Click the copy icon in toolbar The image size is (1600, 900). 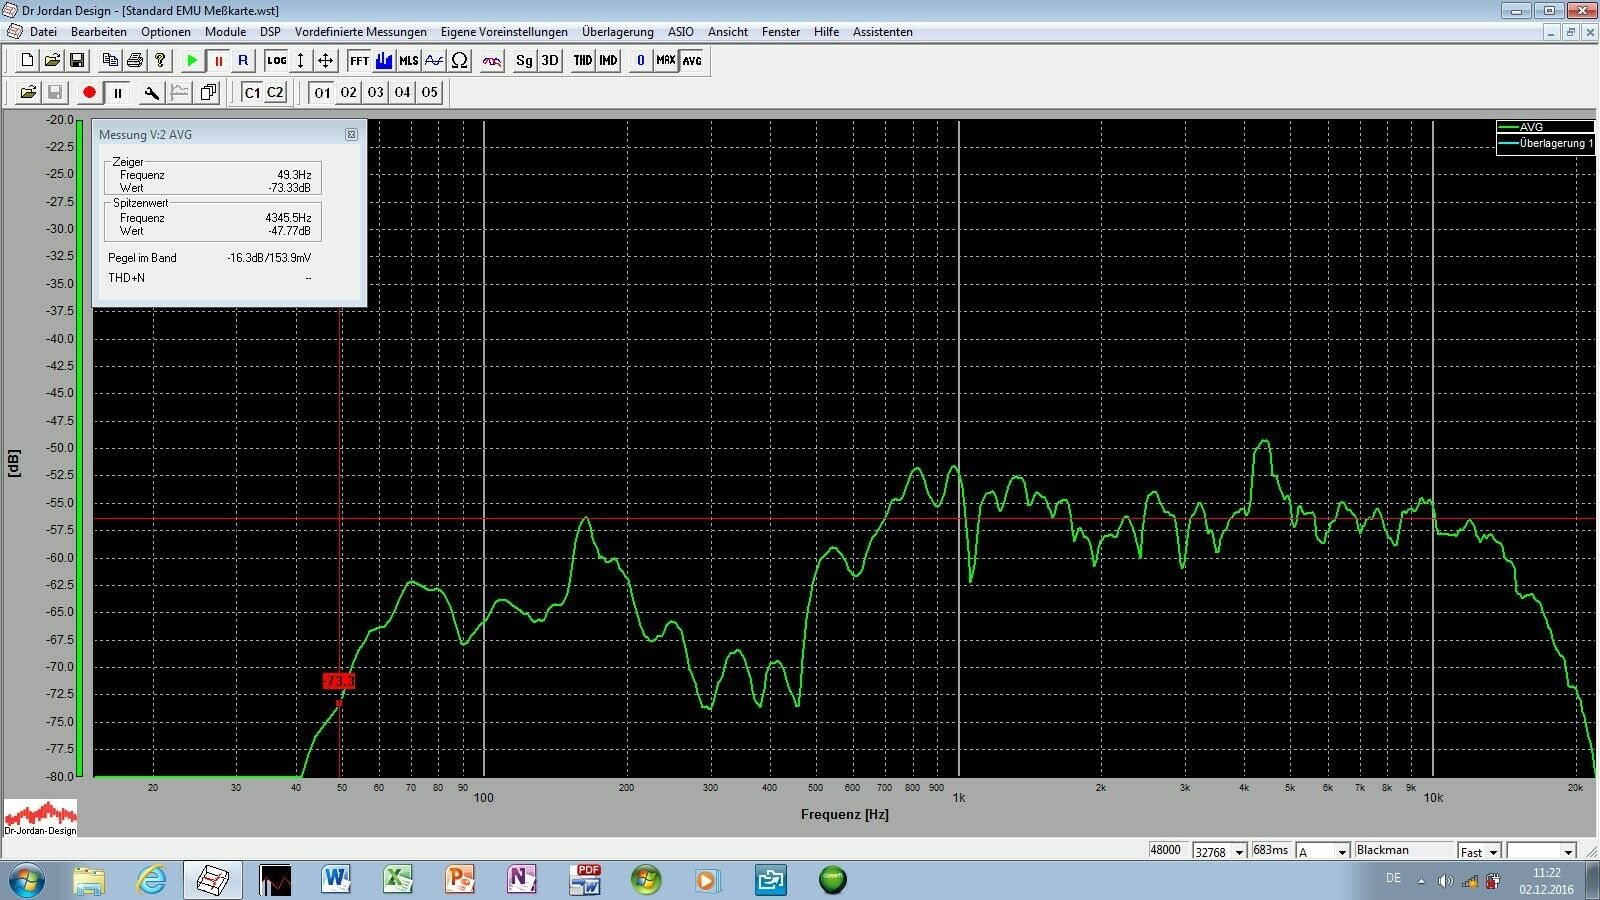(110, 61)
